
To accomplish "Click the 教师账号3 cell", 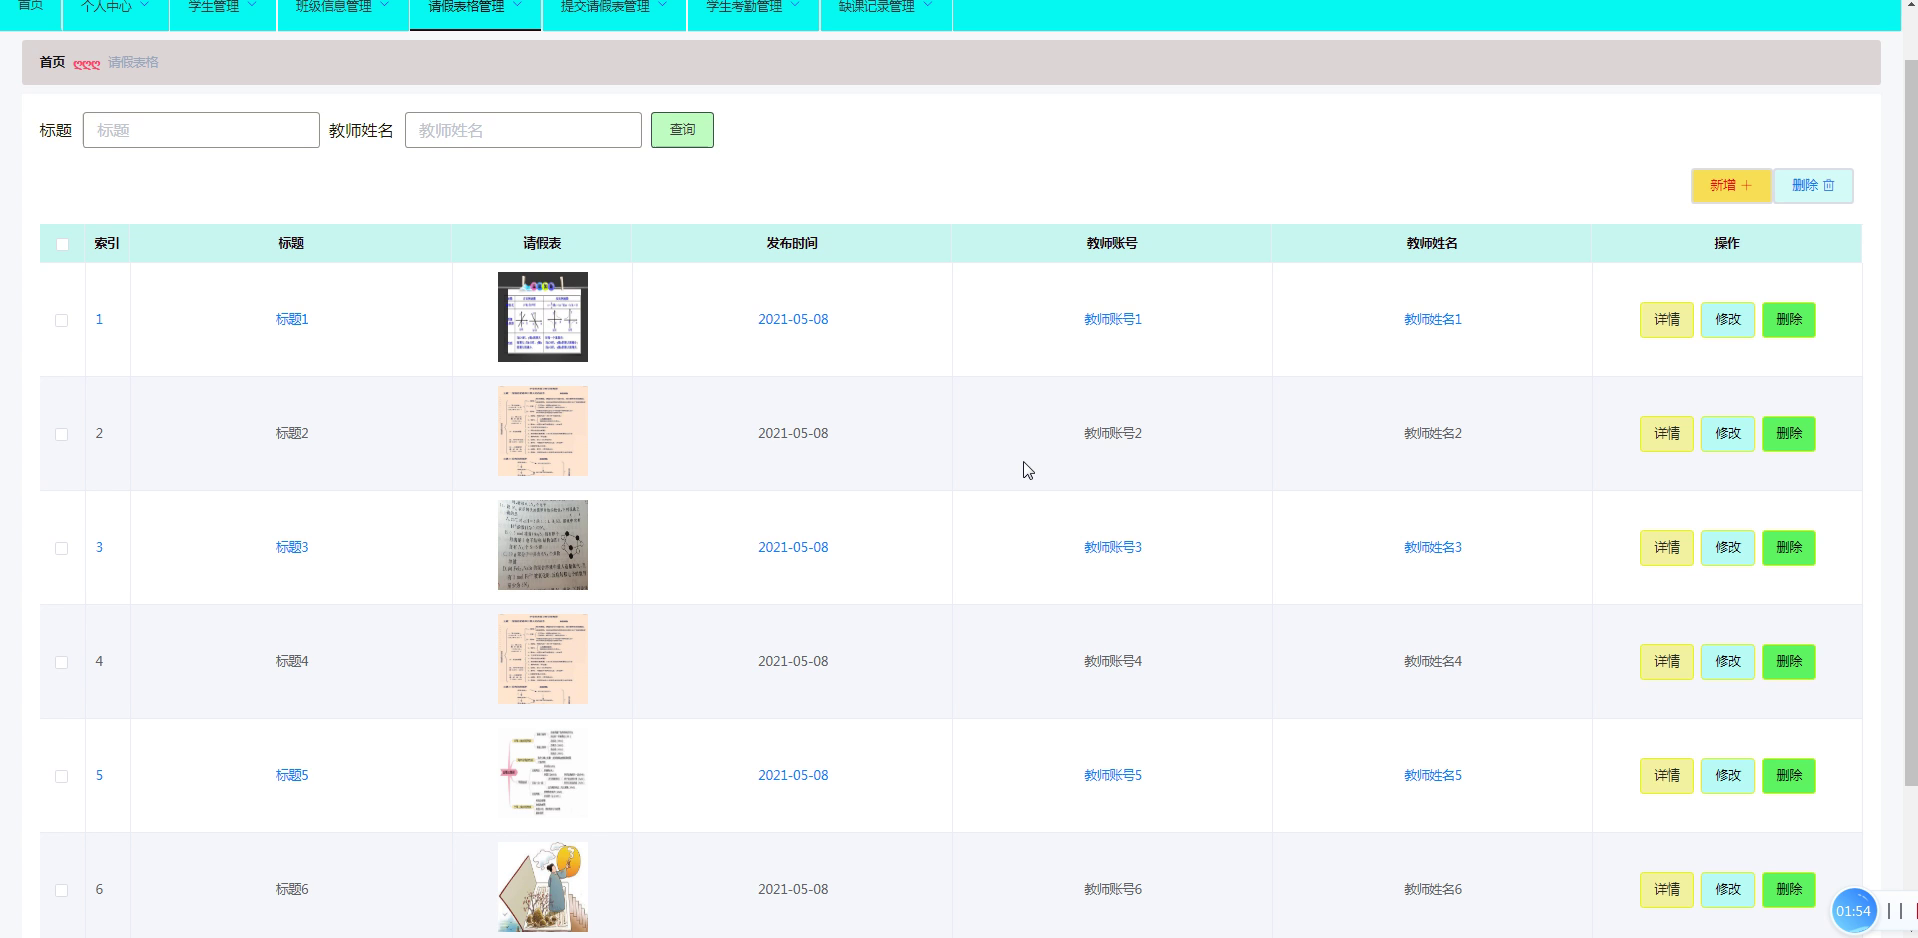I will (x=1113, y=548).
